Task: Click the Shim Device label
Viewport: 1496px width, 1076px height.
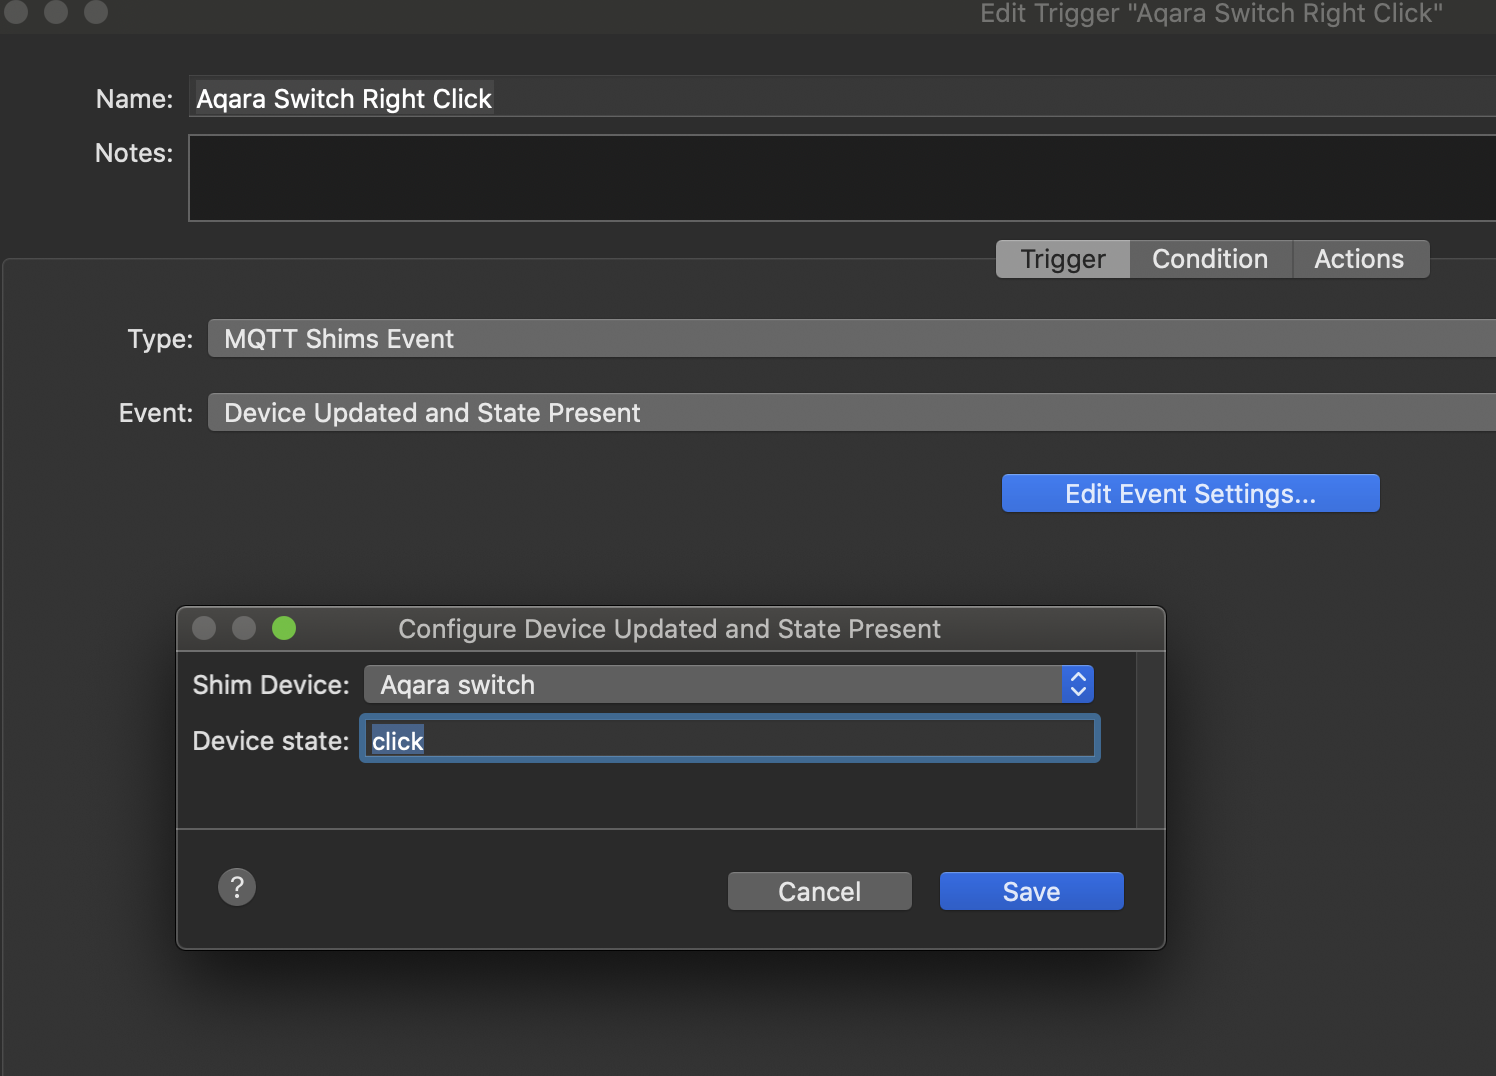Action: 271,685
